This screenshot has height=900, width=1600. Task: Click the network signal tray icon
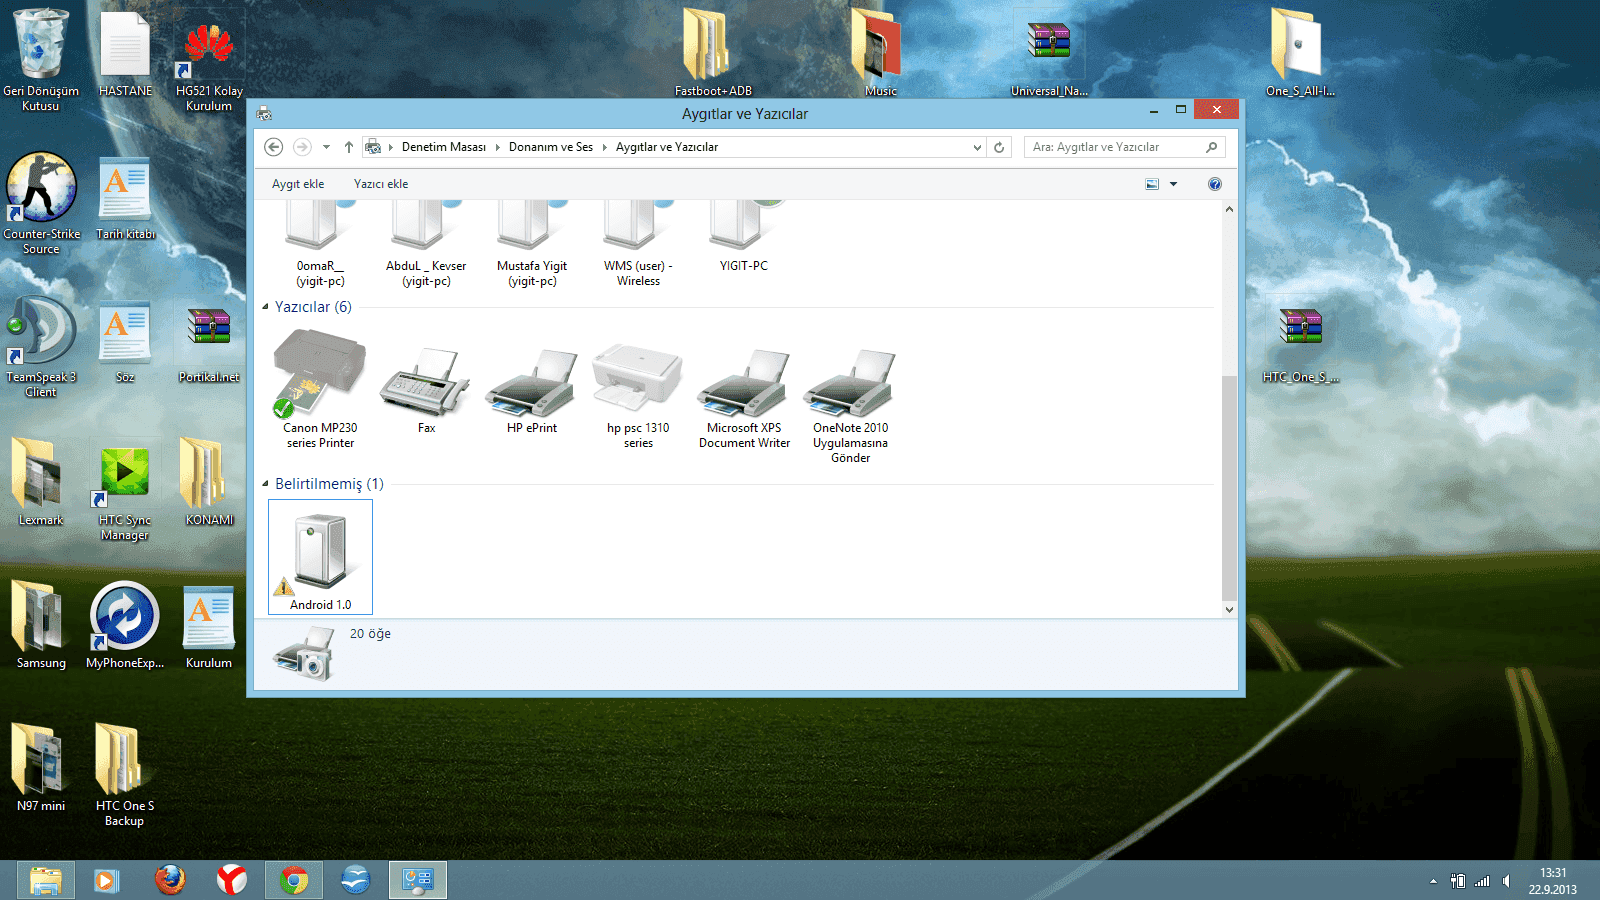[x=1482, y=881]
